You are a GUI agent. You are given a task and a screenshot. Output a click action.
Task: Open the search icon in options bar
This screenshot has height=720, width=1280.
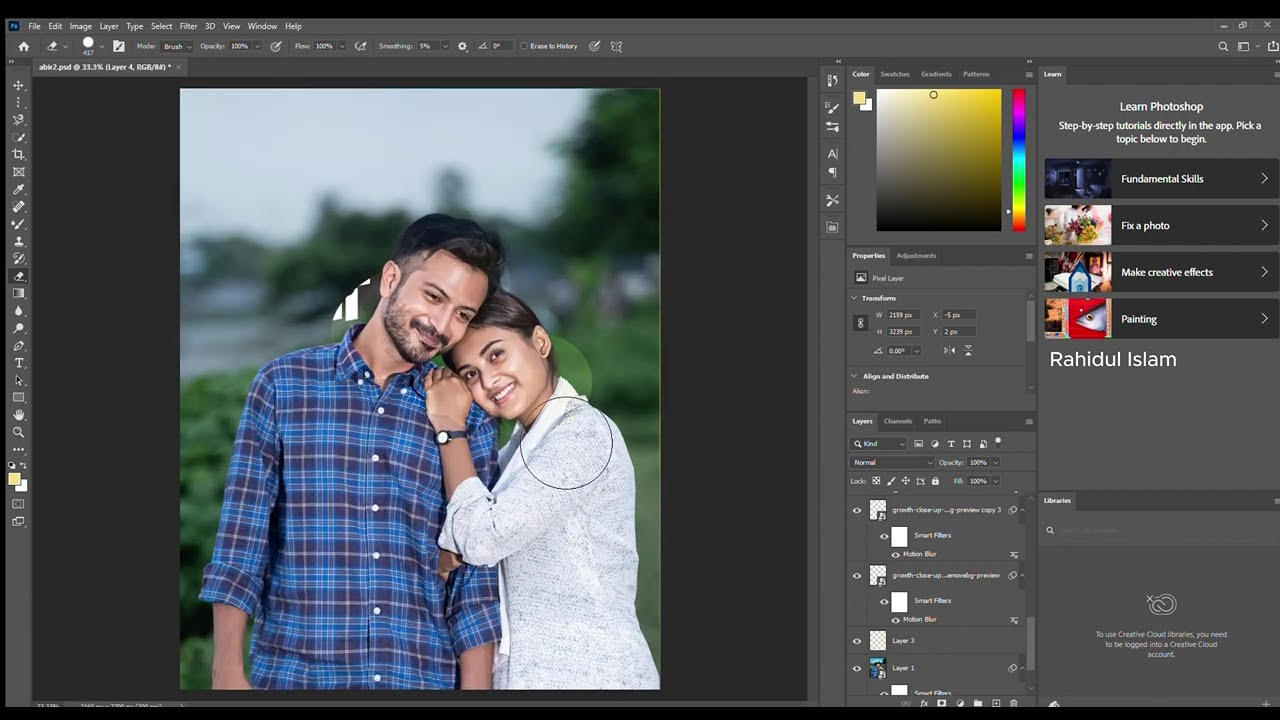coord(1223,46)
